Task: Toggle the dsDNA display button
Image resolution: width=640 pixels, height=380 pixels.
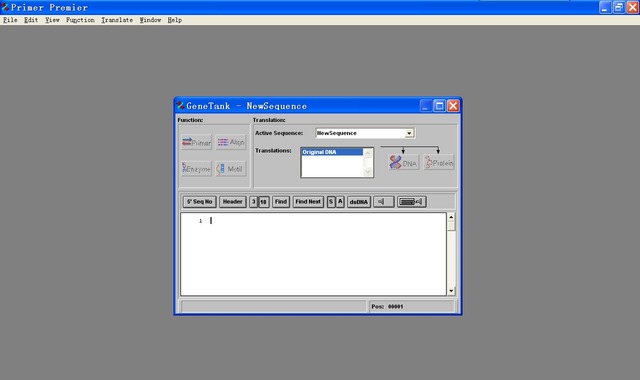Action: click(x=359, y=202)
